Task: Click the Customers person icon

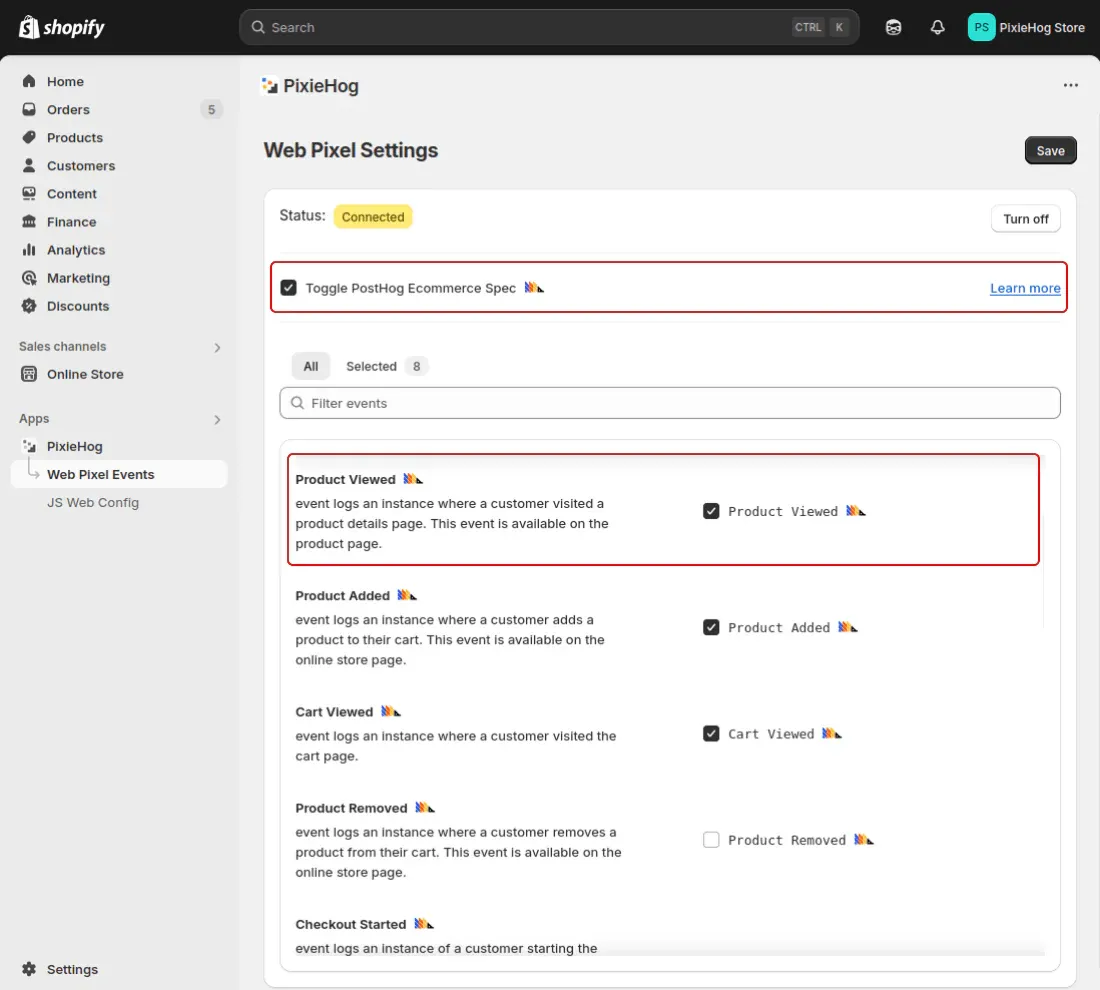Action: click(29, 166)
